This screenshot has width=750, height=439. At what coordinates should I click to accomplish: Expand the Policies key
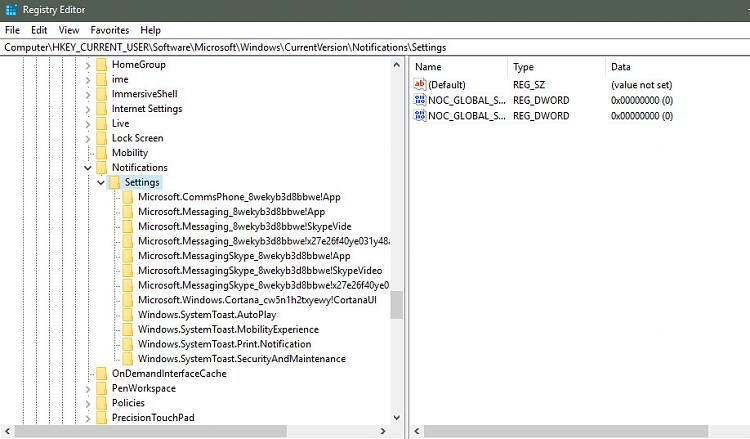click(88, 404)
